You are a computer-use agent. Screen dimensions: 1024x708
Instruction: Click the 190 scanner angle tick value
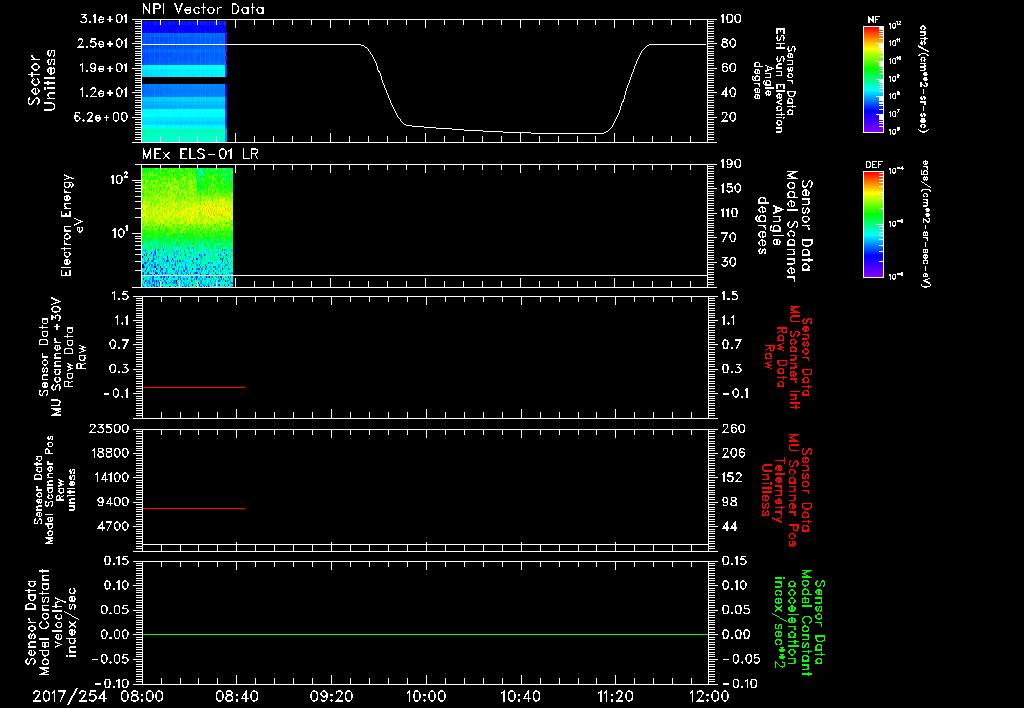point(730,164)
